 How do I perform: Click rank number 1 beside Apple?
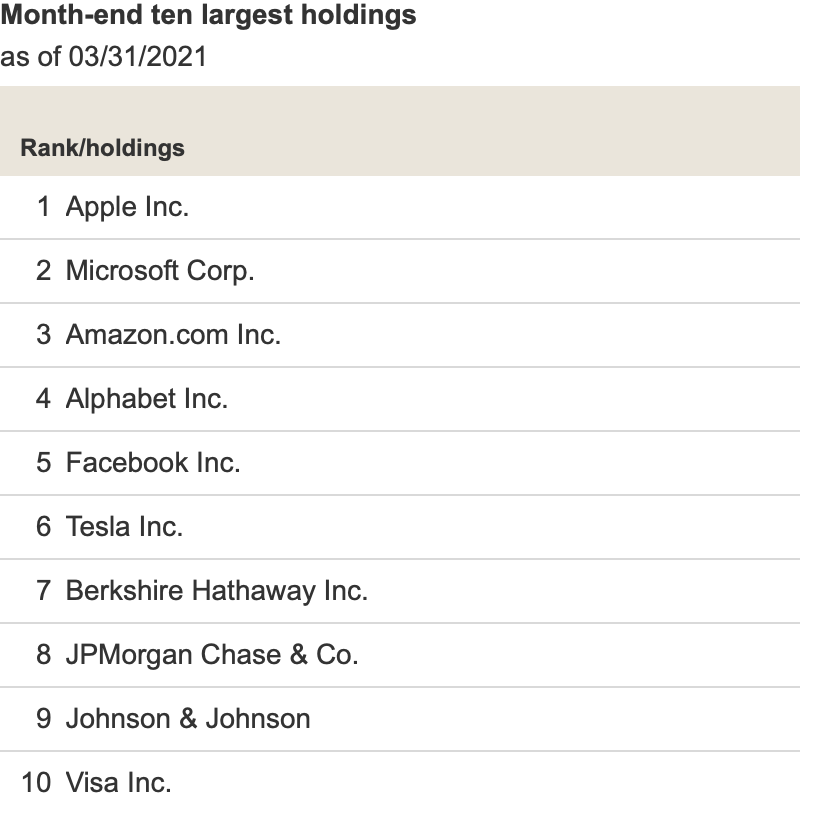[44, 206]
